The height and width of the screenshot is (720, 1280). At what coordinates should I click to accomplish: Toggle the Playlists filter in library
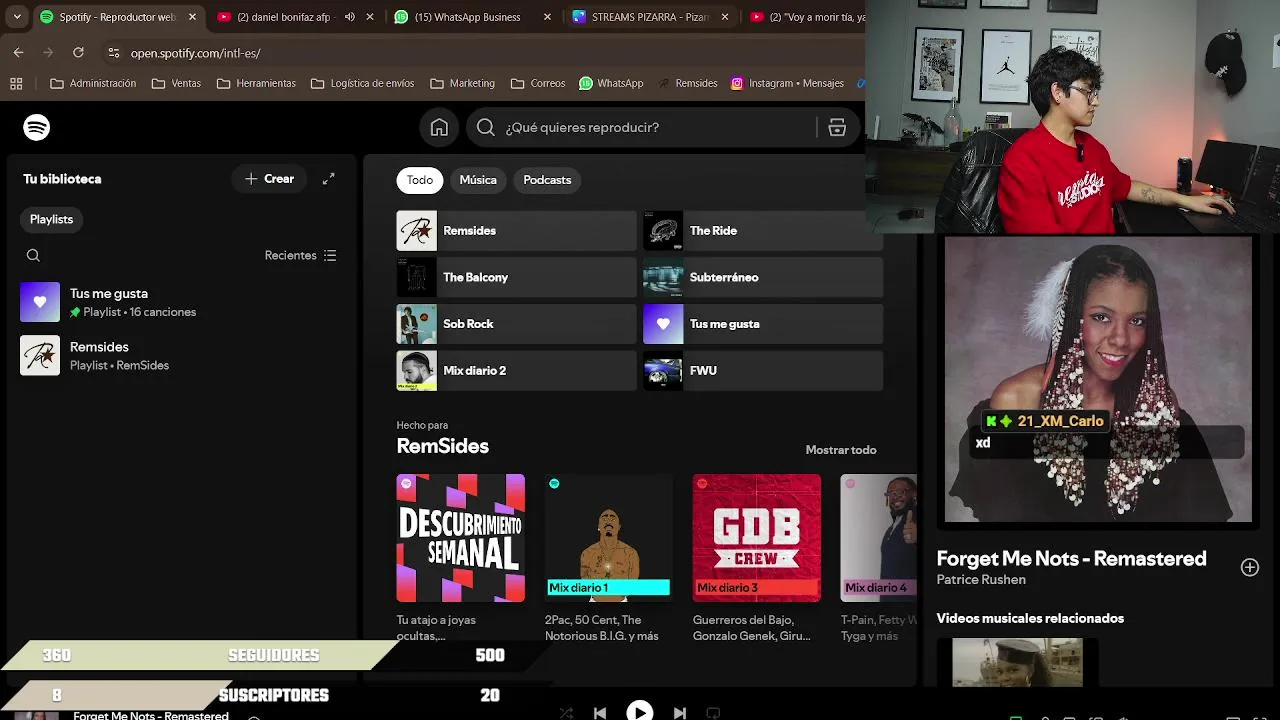pos(51,219)
